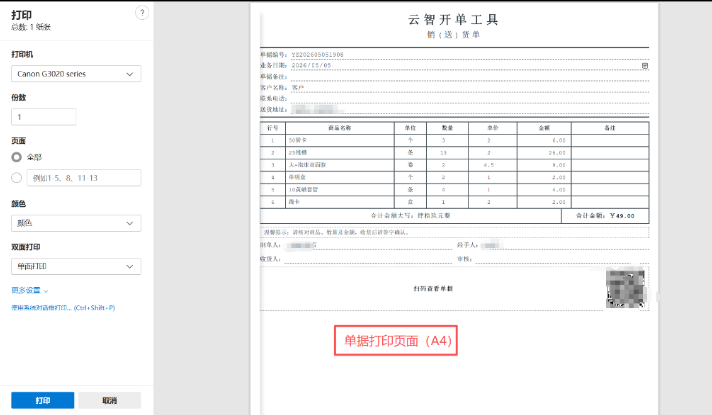Click the 金额 column header
Screen dimensions: 712x415
544,128
